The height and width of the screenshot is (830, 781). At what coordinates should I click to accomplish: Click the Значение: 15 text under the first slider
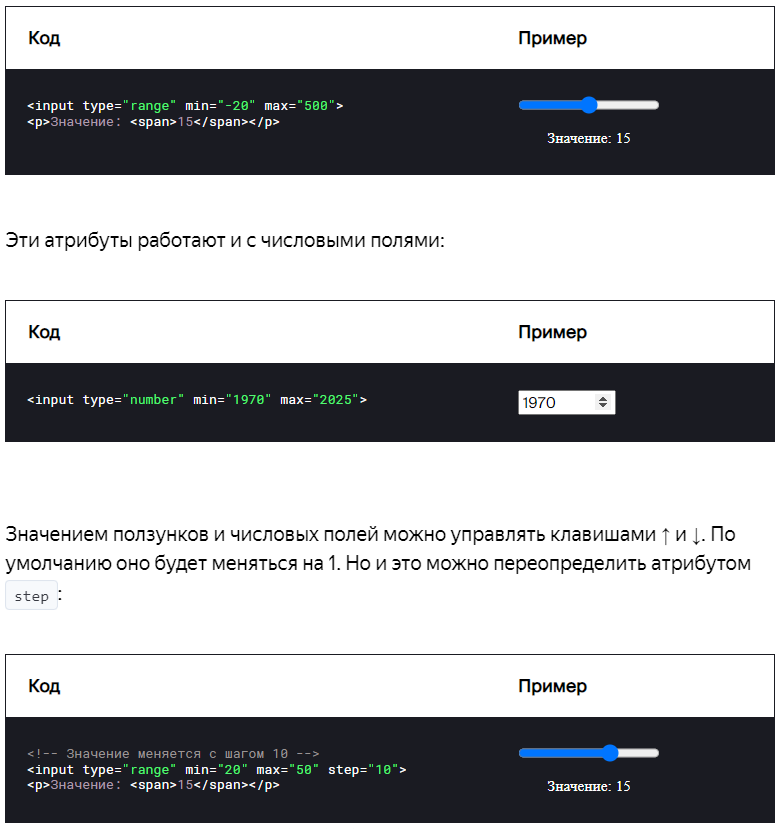coord(589,139)
